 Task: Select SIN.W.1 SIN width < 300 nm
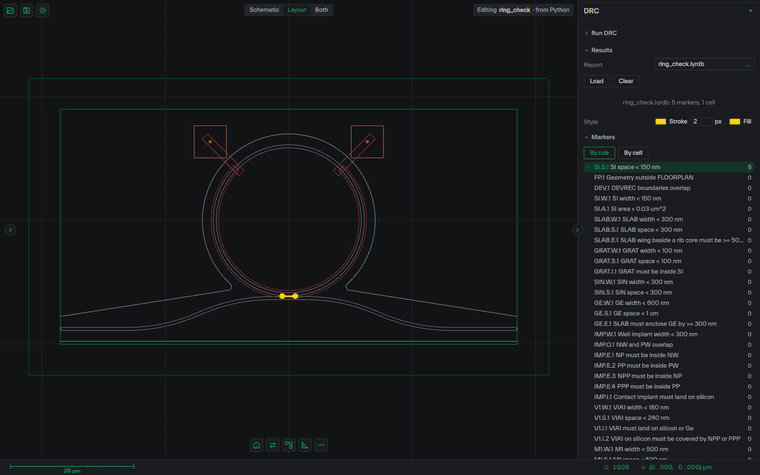pos(668,282)
